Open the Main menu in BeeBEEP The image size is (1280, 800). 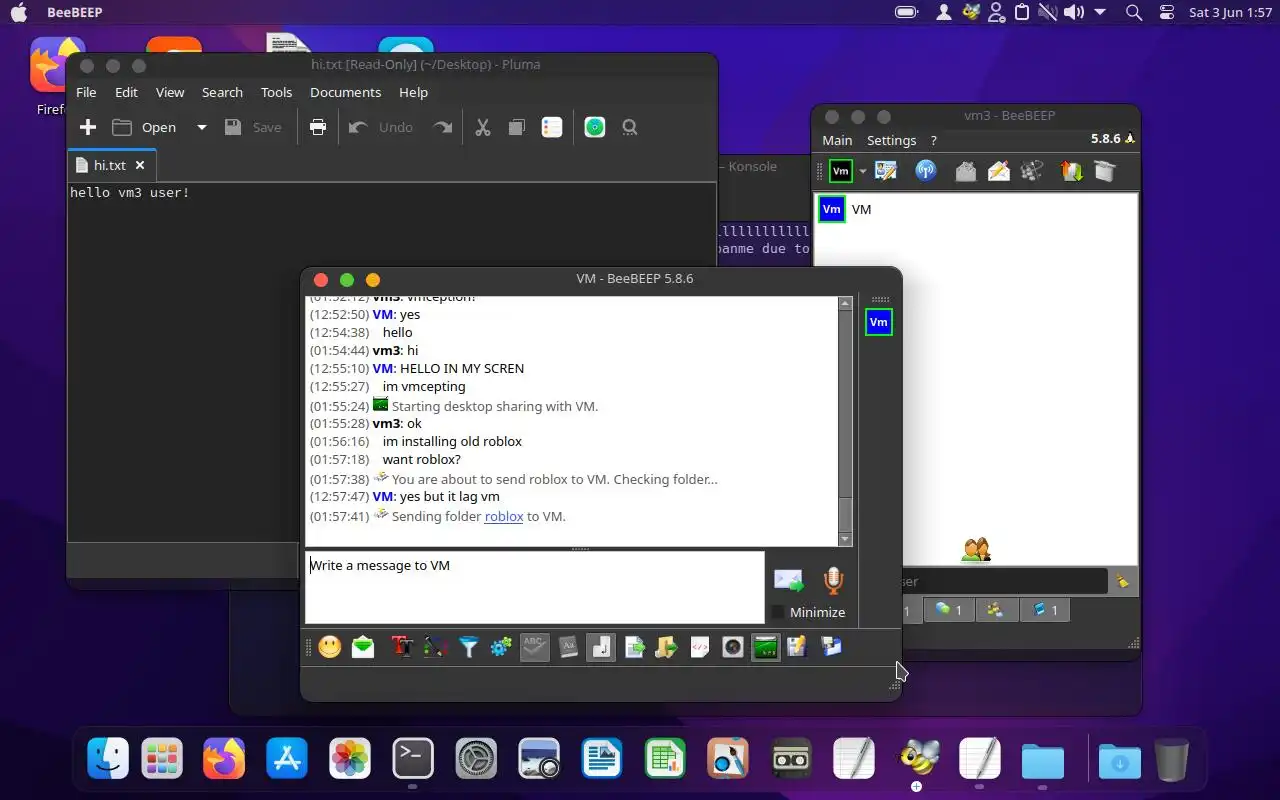click(837, 140)
